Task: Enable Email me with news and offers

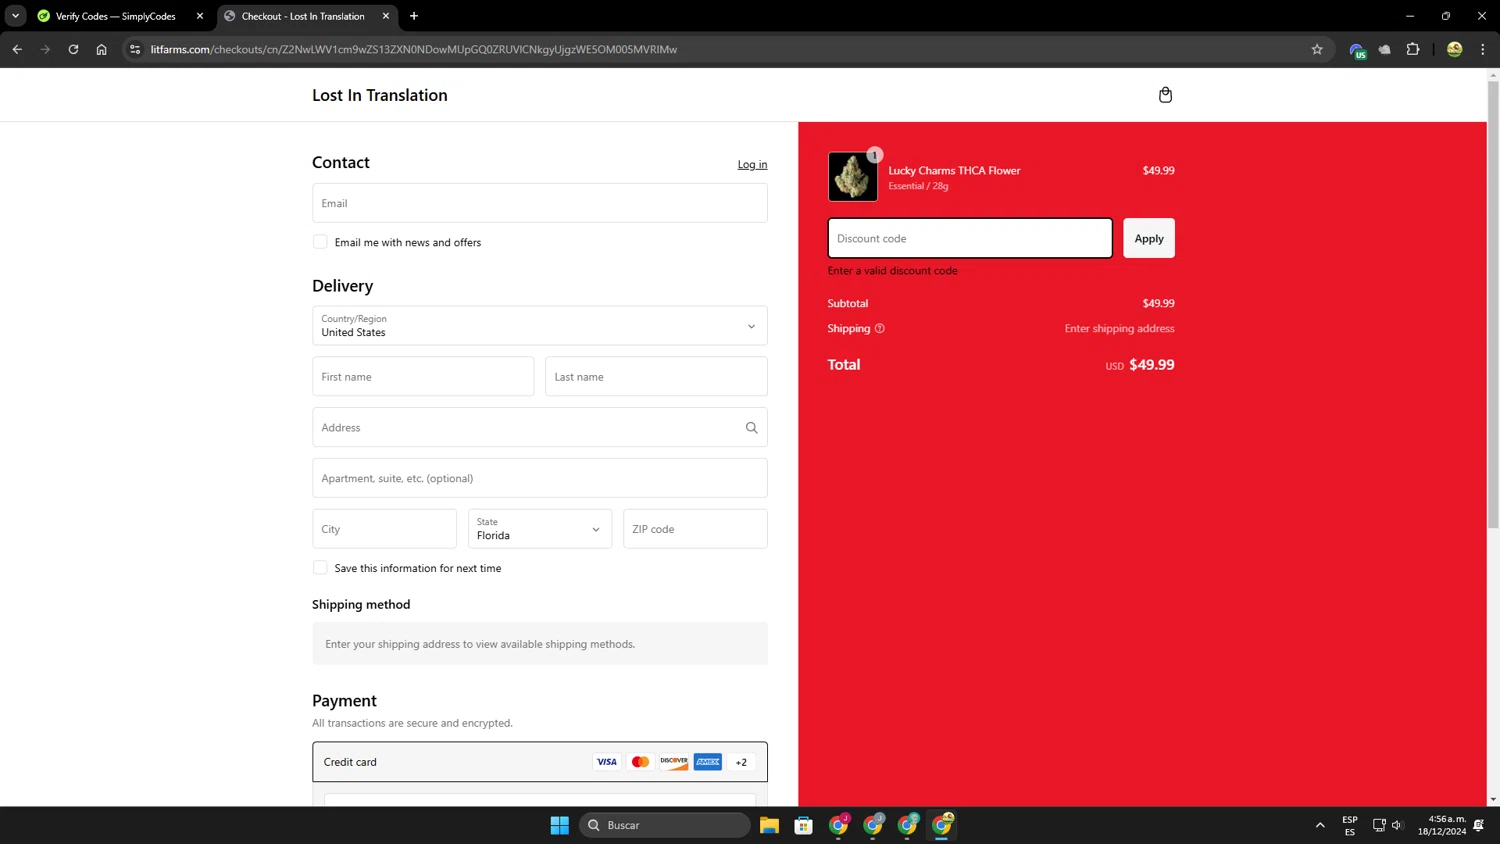Action: point(320,242)
